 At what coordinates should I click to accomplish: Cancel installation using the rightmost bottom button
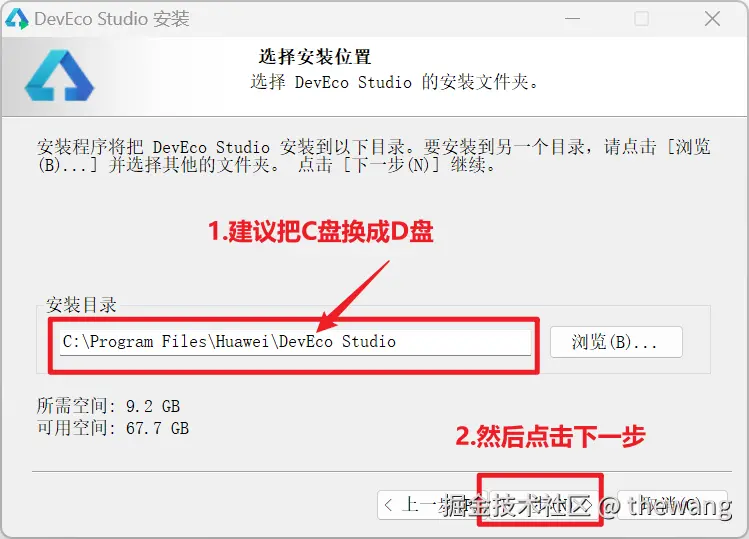673,505
